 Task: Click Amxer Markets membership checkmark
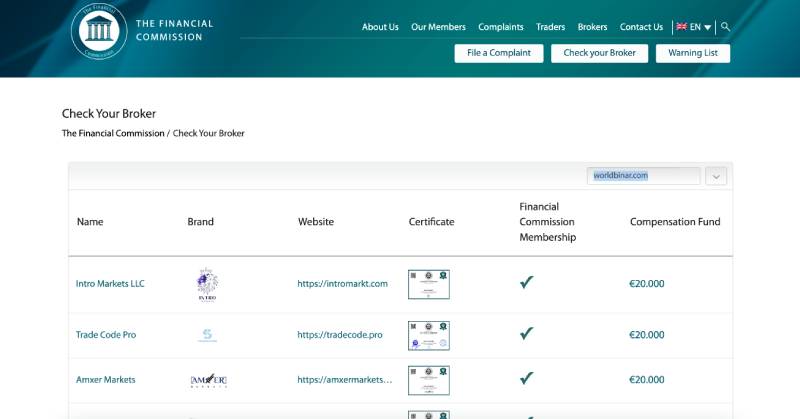pos(526,380)
